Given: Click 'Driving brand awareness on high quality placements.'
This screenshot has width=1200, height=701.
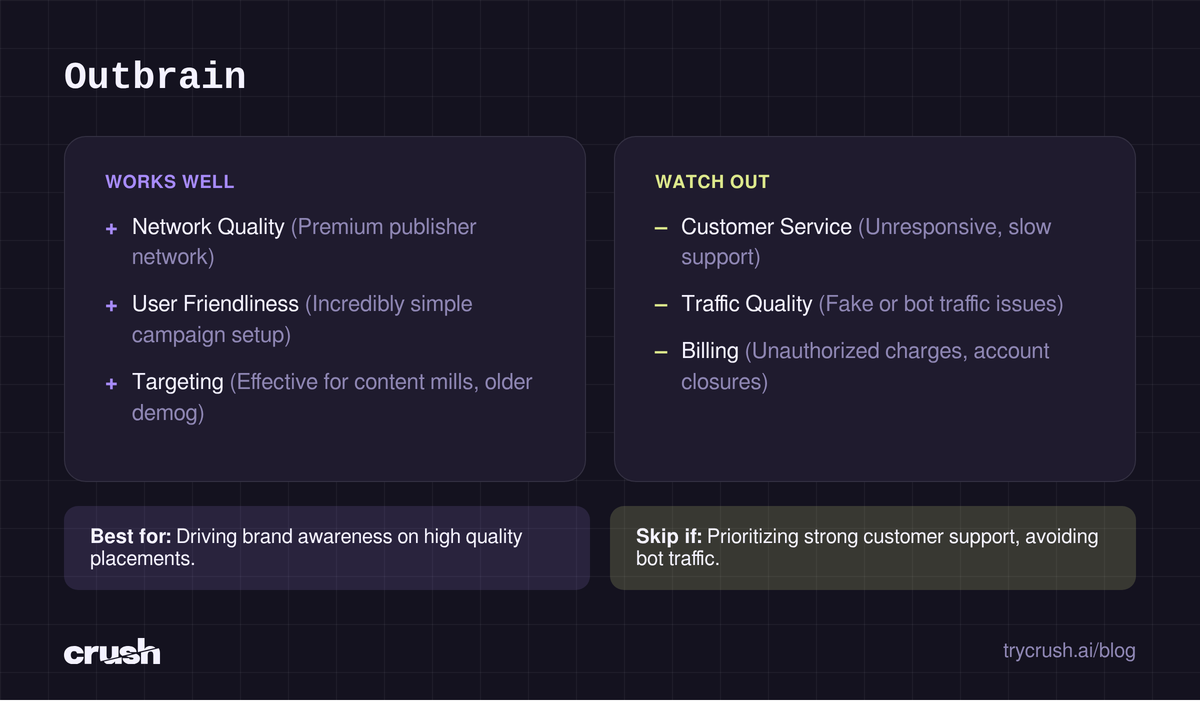Looking at the screenshot, I should coord(306,547).
